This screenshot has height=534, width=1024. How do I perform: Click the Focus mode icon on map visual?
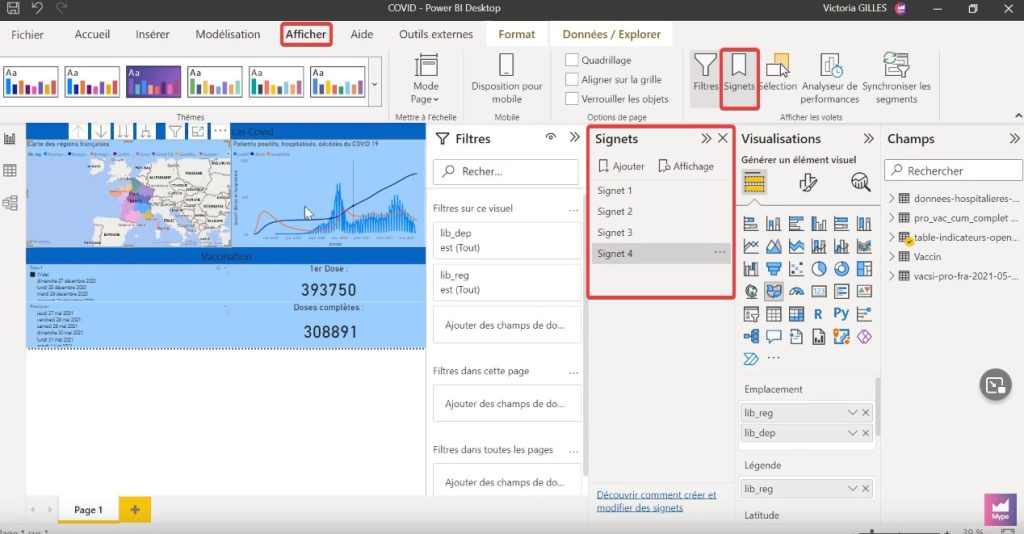[198, 131]
